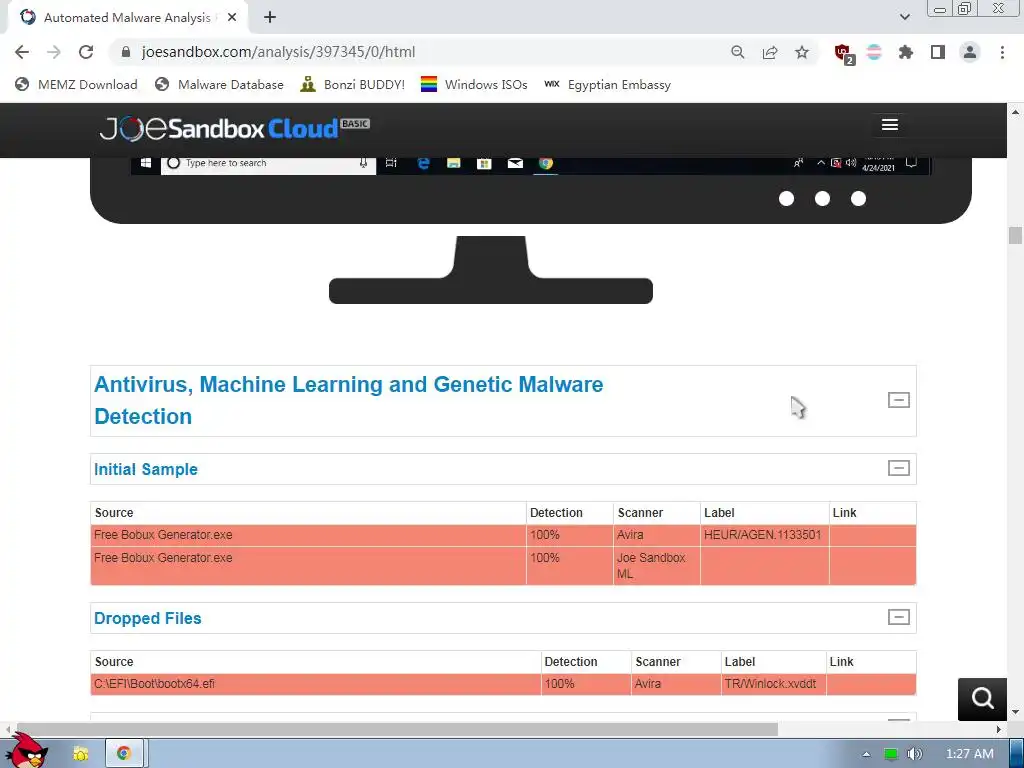Screen dimensions: 1024x768
Task: Collapse the Antivirus, Machine Learning section
Action: point(899,400)
